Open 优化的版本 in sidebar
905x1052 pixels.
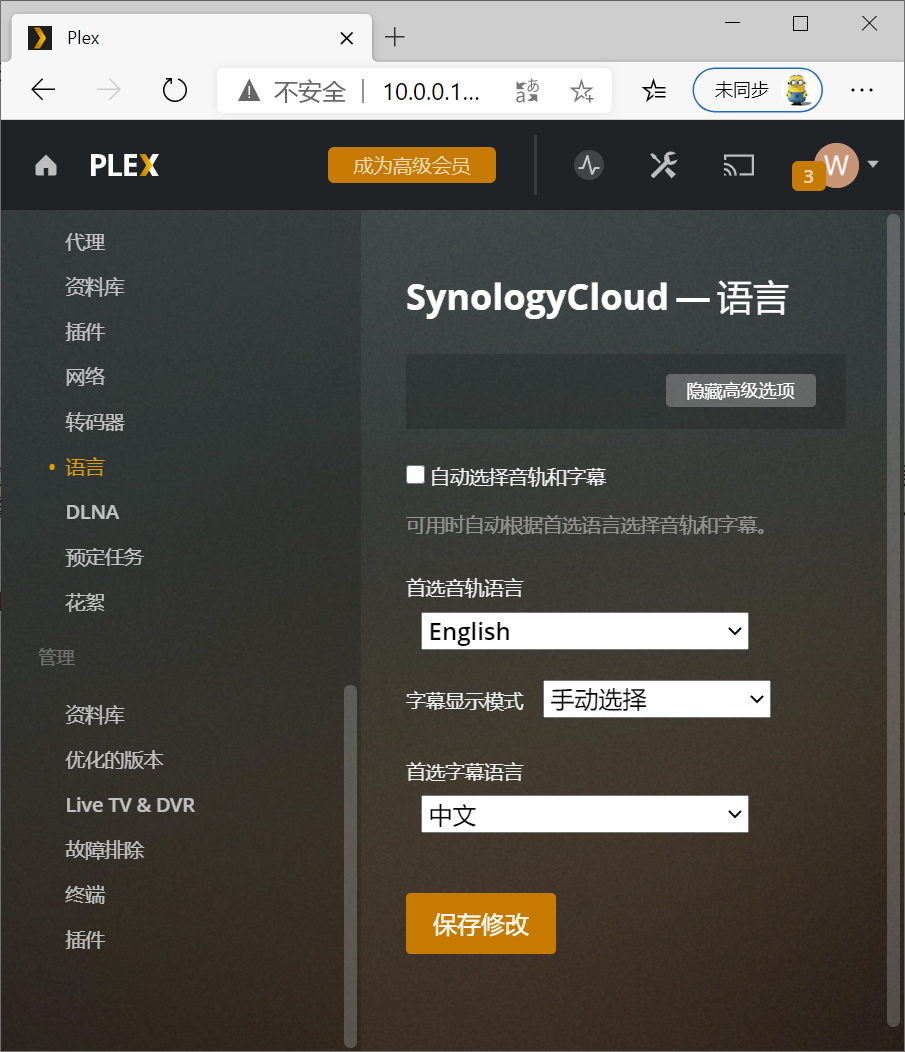tap(114, 759)
